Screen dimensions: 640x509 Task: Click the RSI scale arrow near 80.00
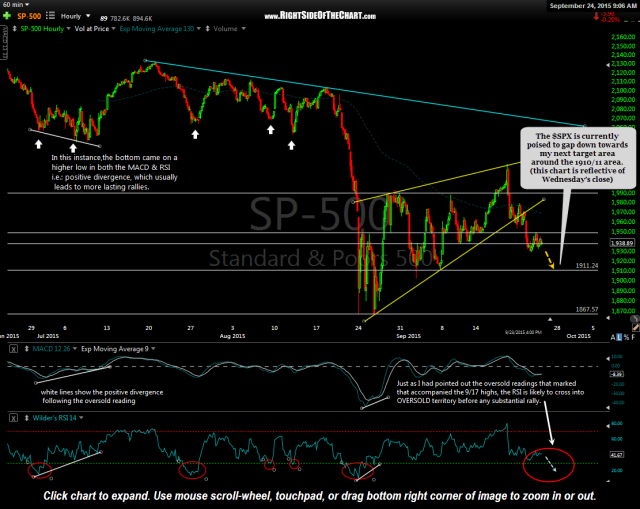(x=608, y=425)
